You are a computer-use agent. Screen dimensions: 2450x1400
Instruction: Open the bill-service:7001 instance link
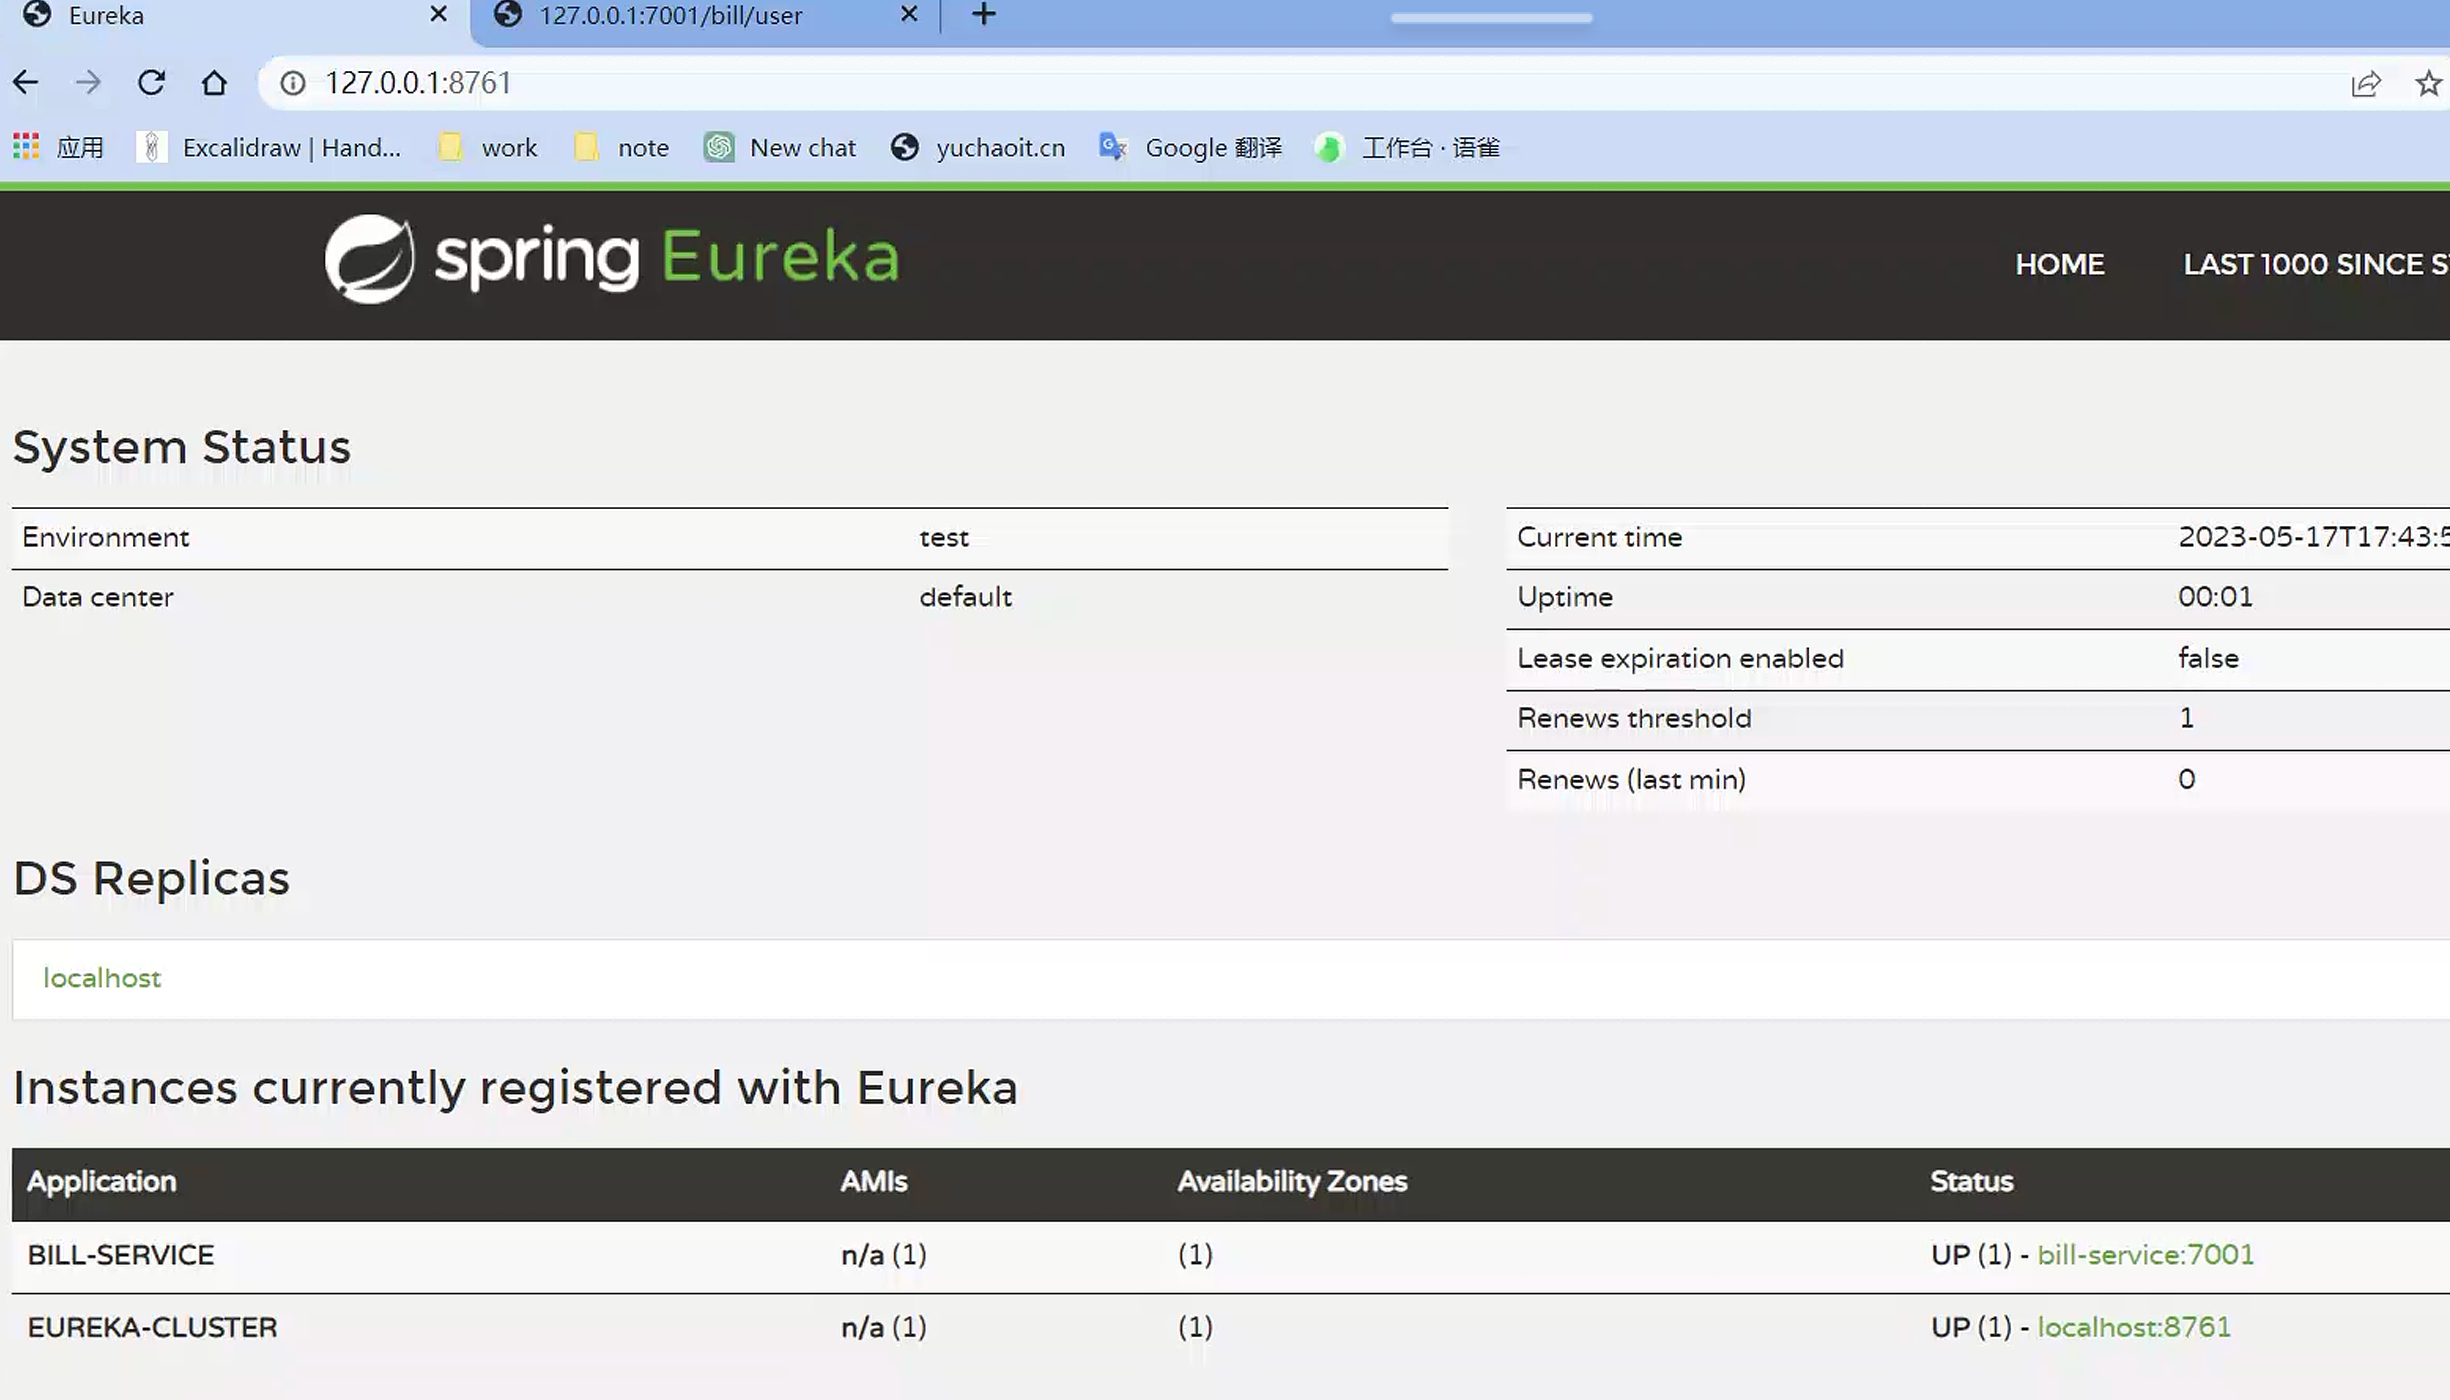pos(2145,1254)
